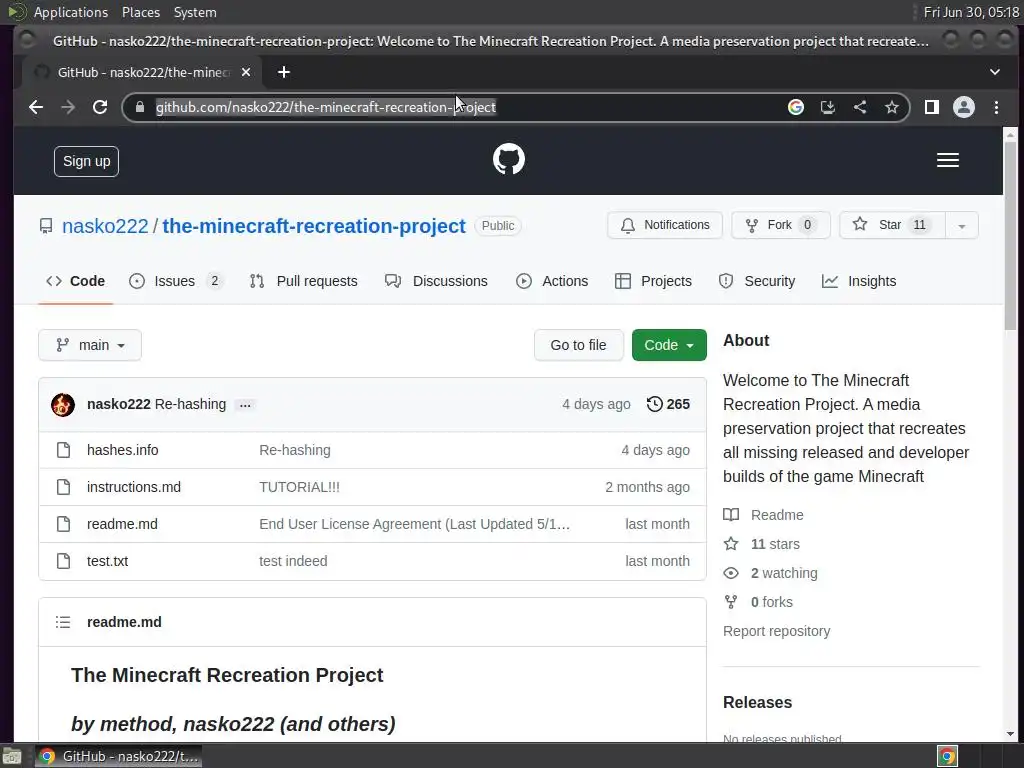Click the Fork button
This screenshot has width=1024, height=768.
(x=780, y=225)
